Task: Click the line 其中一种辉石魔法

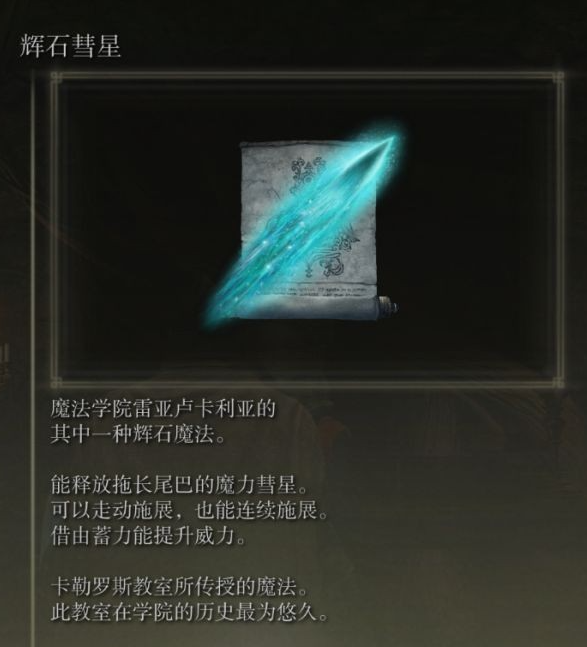Action: pos(138,434)
